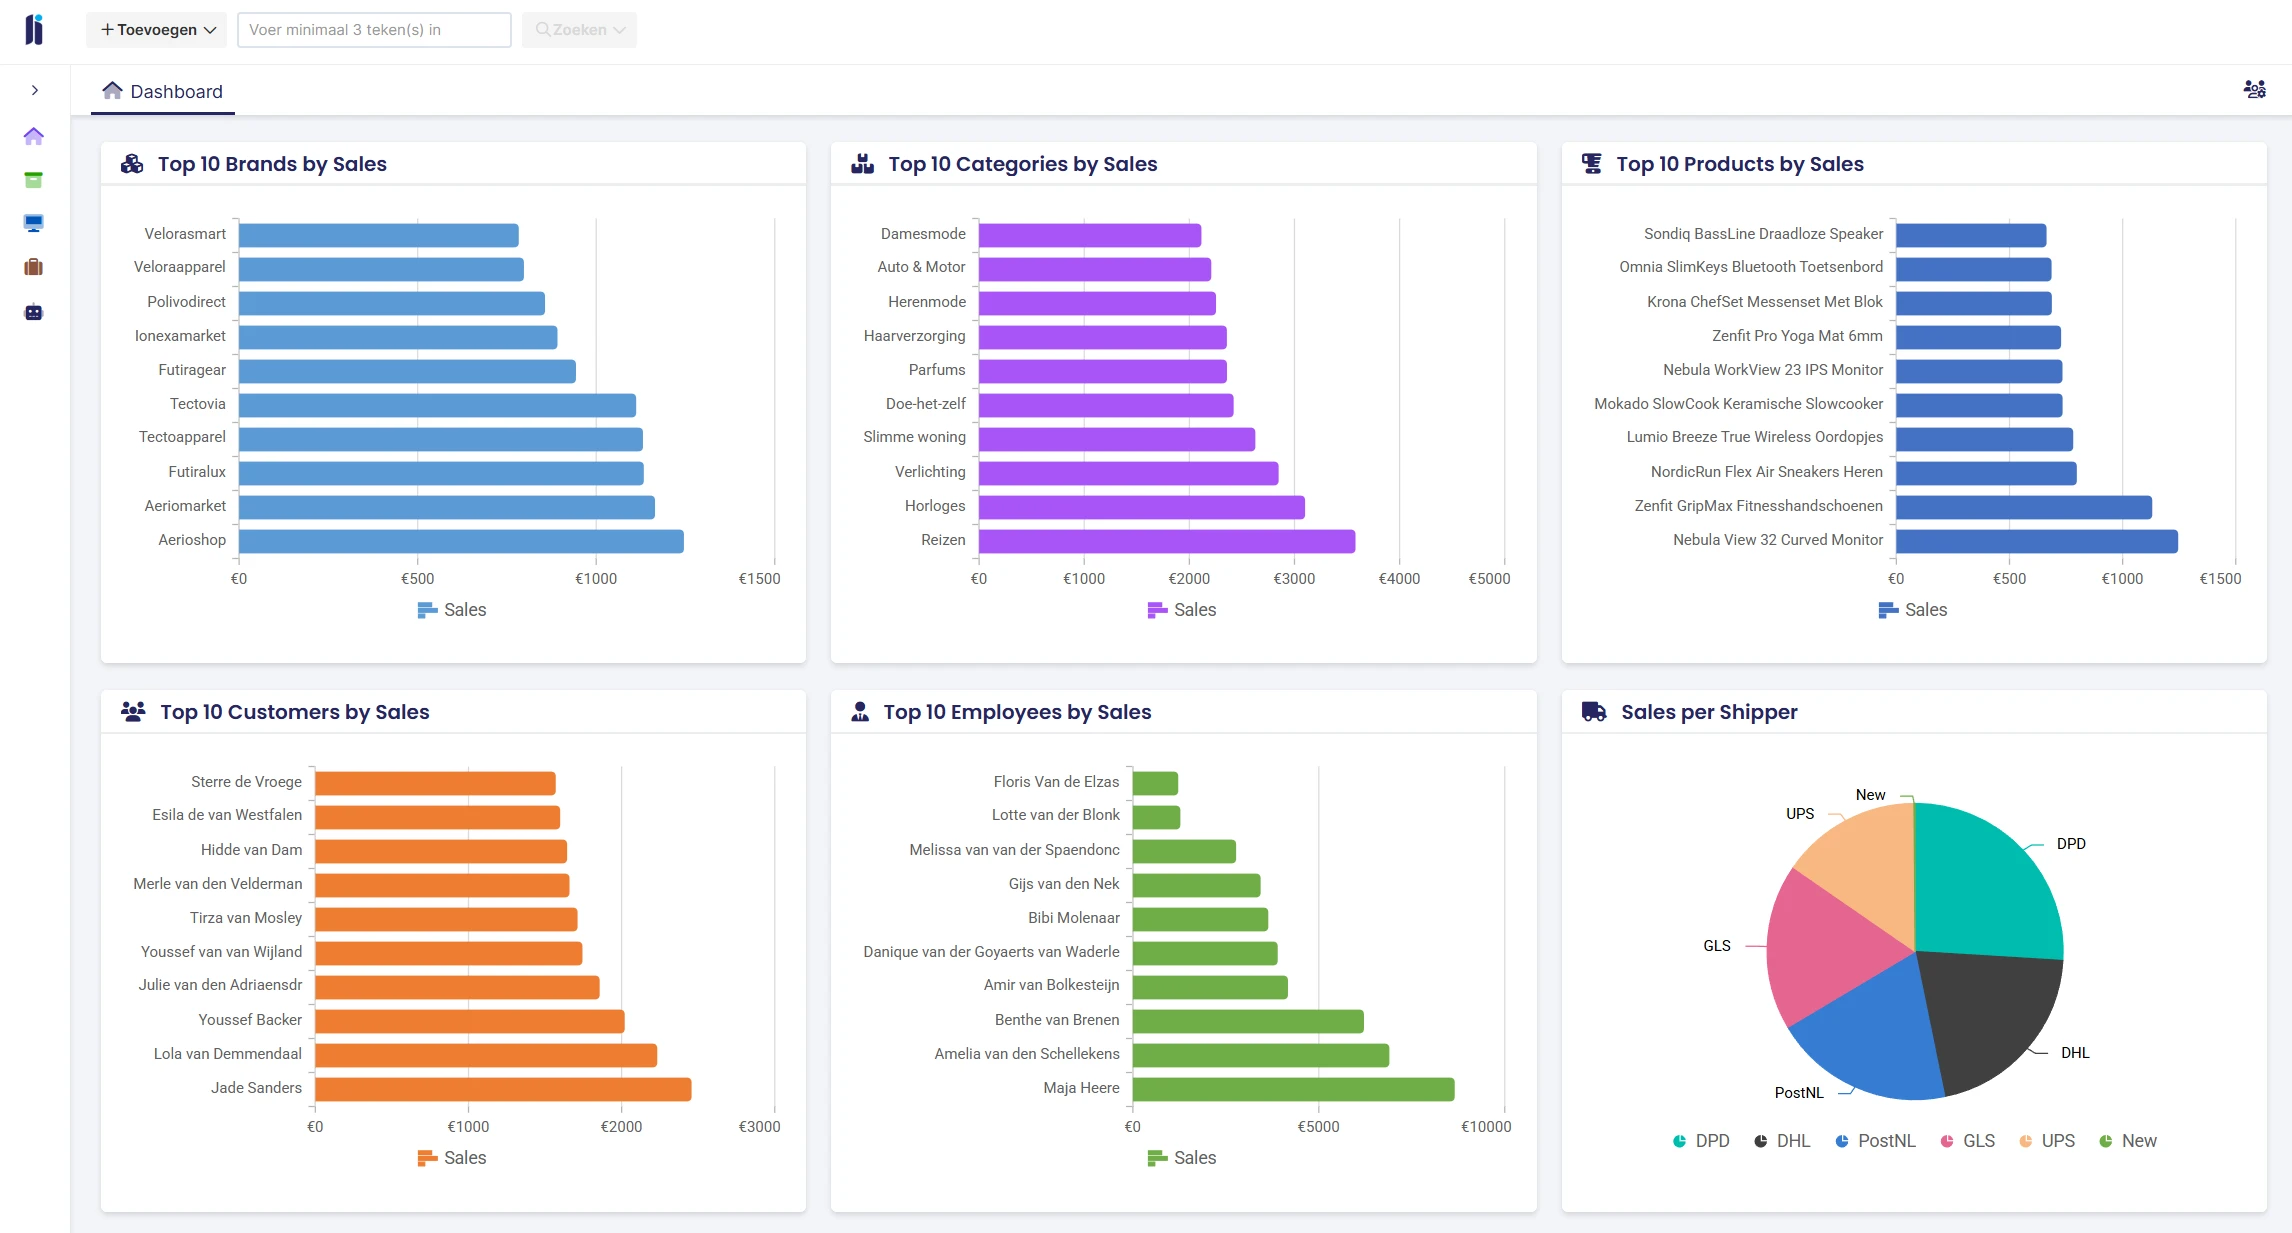The image size is (2292, 1233).
Task: Toggle UPS in the shipper pie legend
Action: click(x=2047, y=1141)
